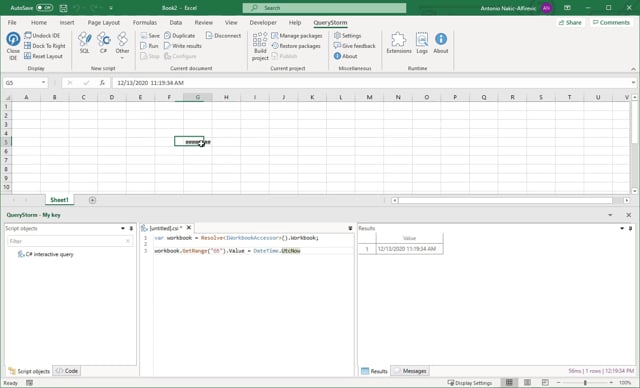Click the quick access Save icon
This screenshot has width=640, height=388.
(63, 8)
